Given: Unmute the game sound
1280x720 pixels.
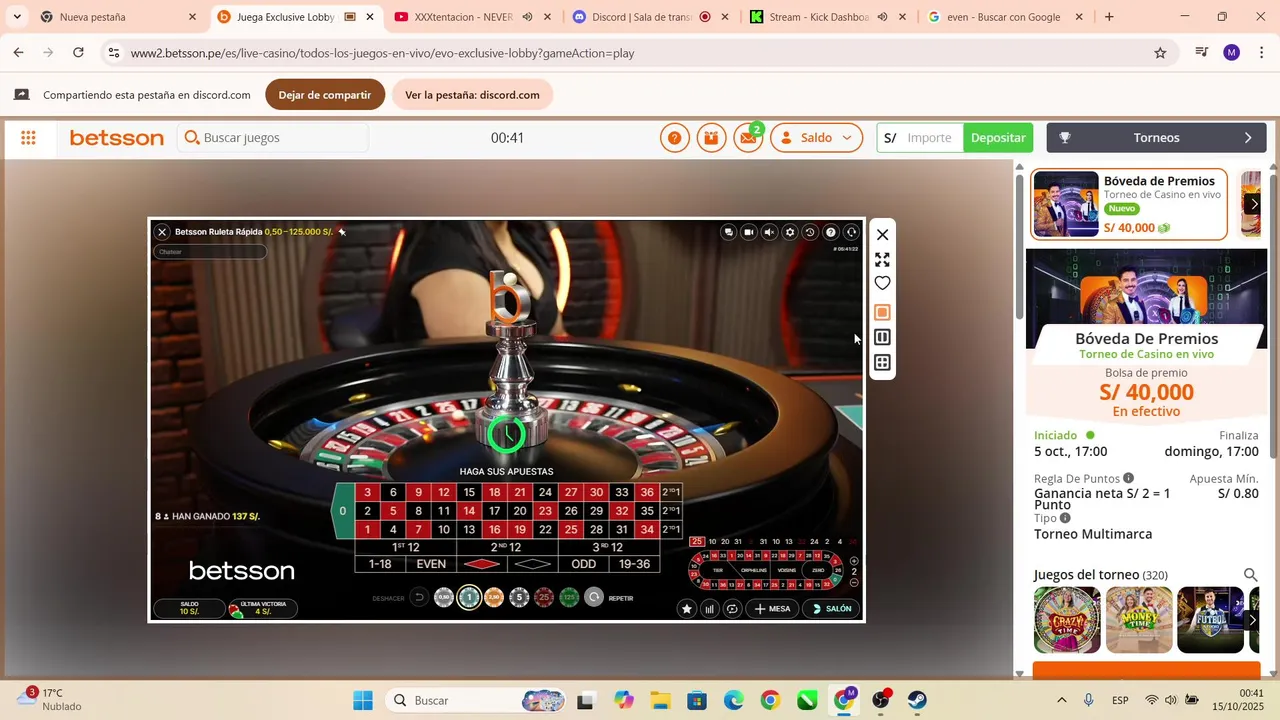Looking at the screenshot, I should click(x=769, y=232).
